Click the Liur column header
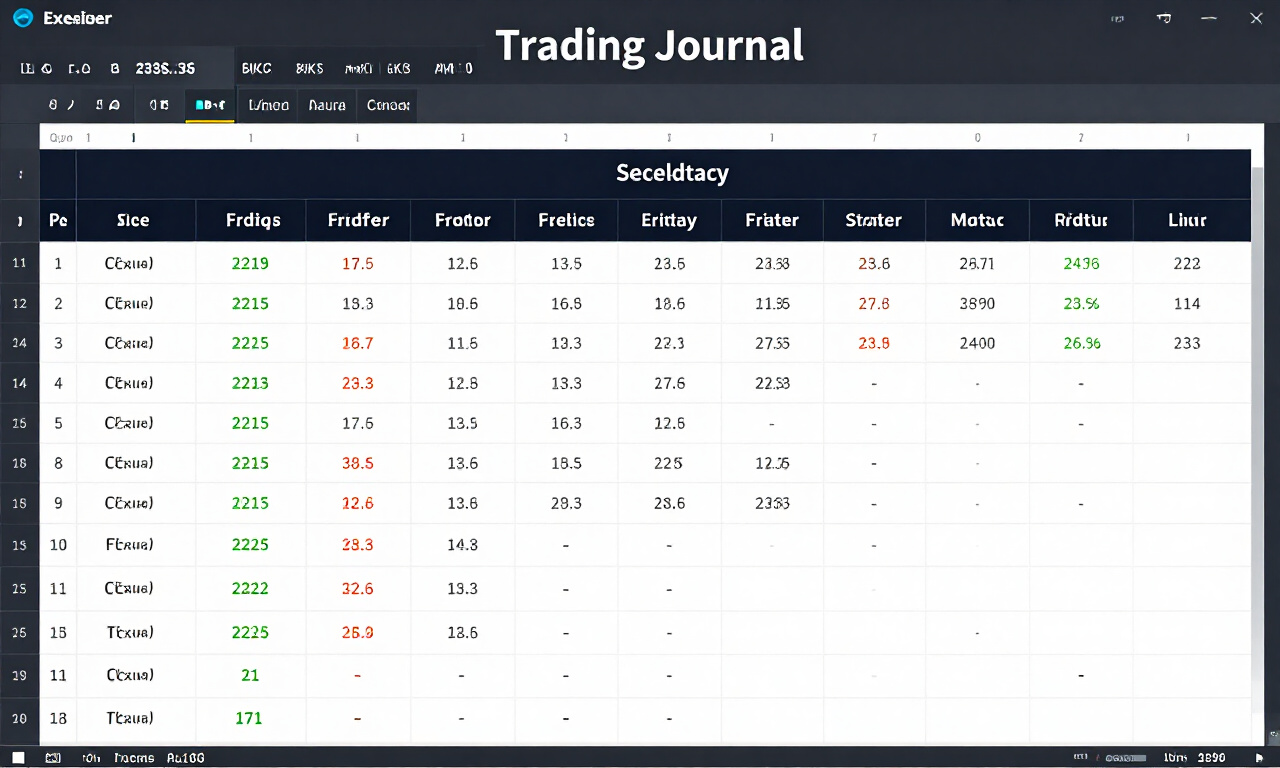Image resolution: width=1280 pixels, height=768 pixels. click(x=1187, y=221)
